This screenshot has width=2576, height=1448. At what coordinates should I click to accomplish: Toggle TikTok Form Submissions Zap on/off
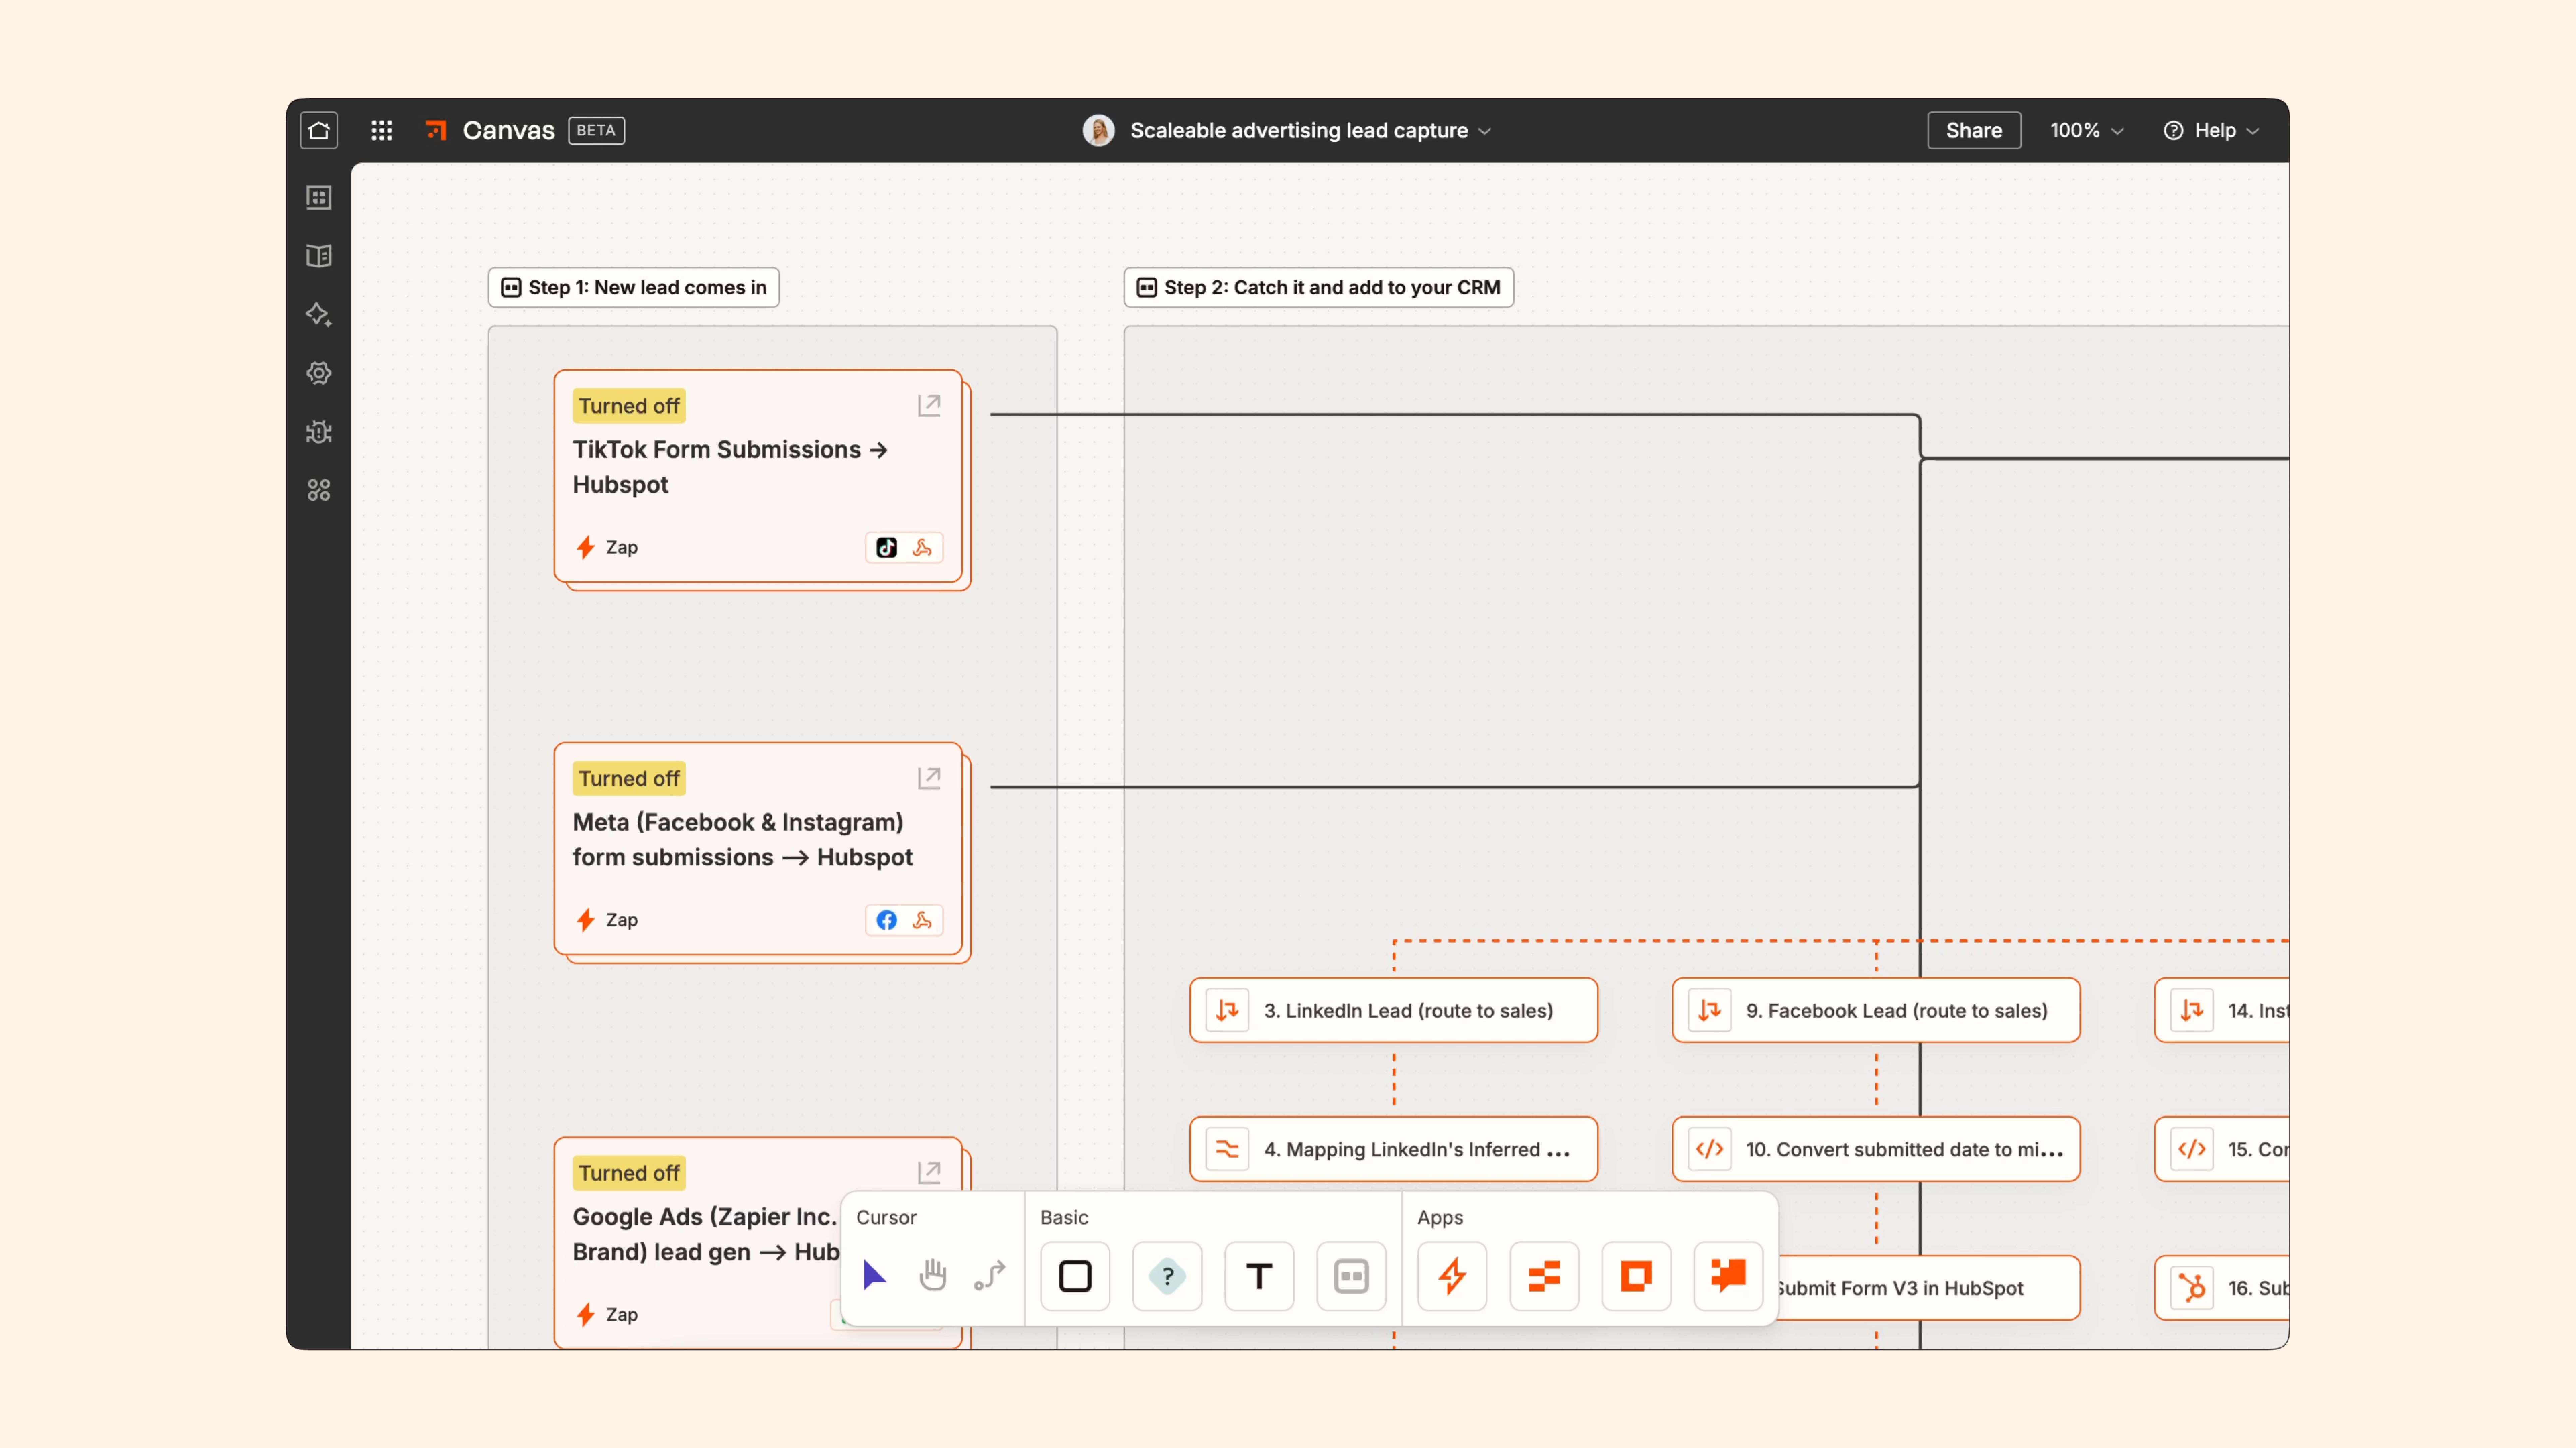[x=626, y=405]
